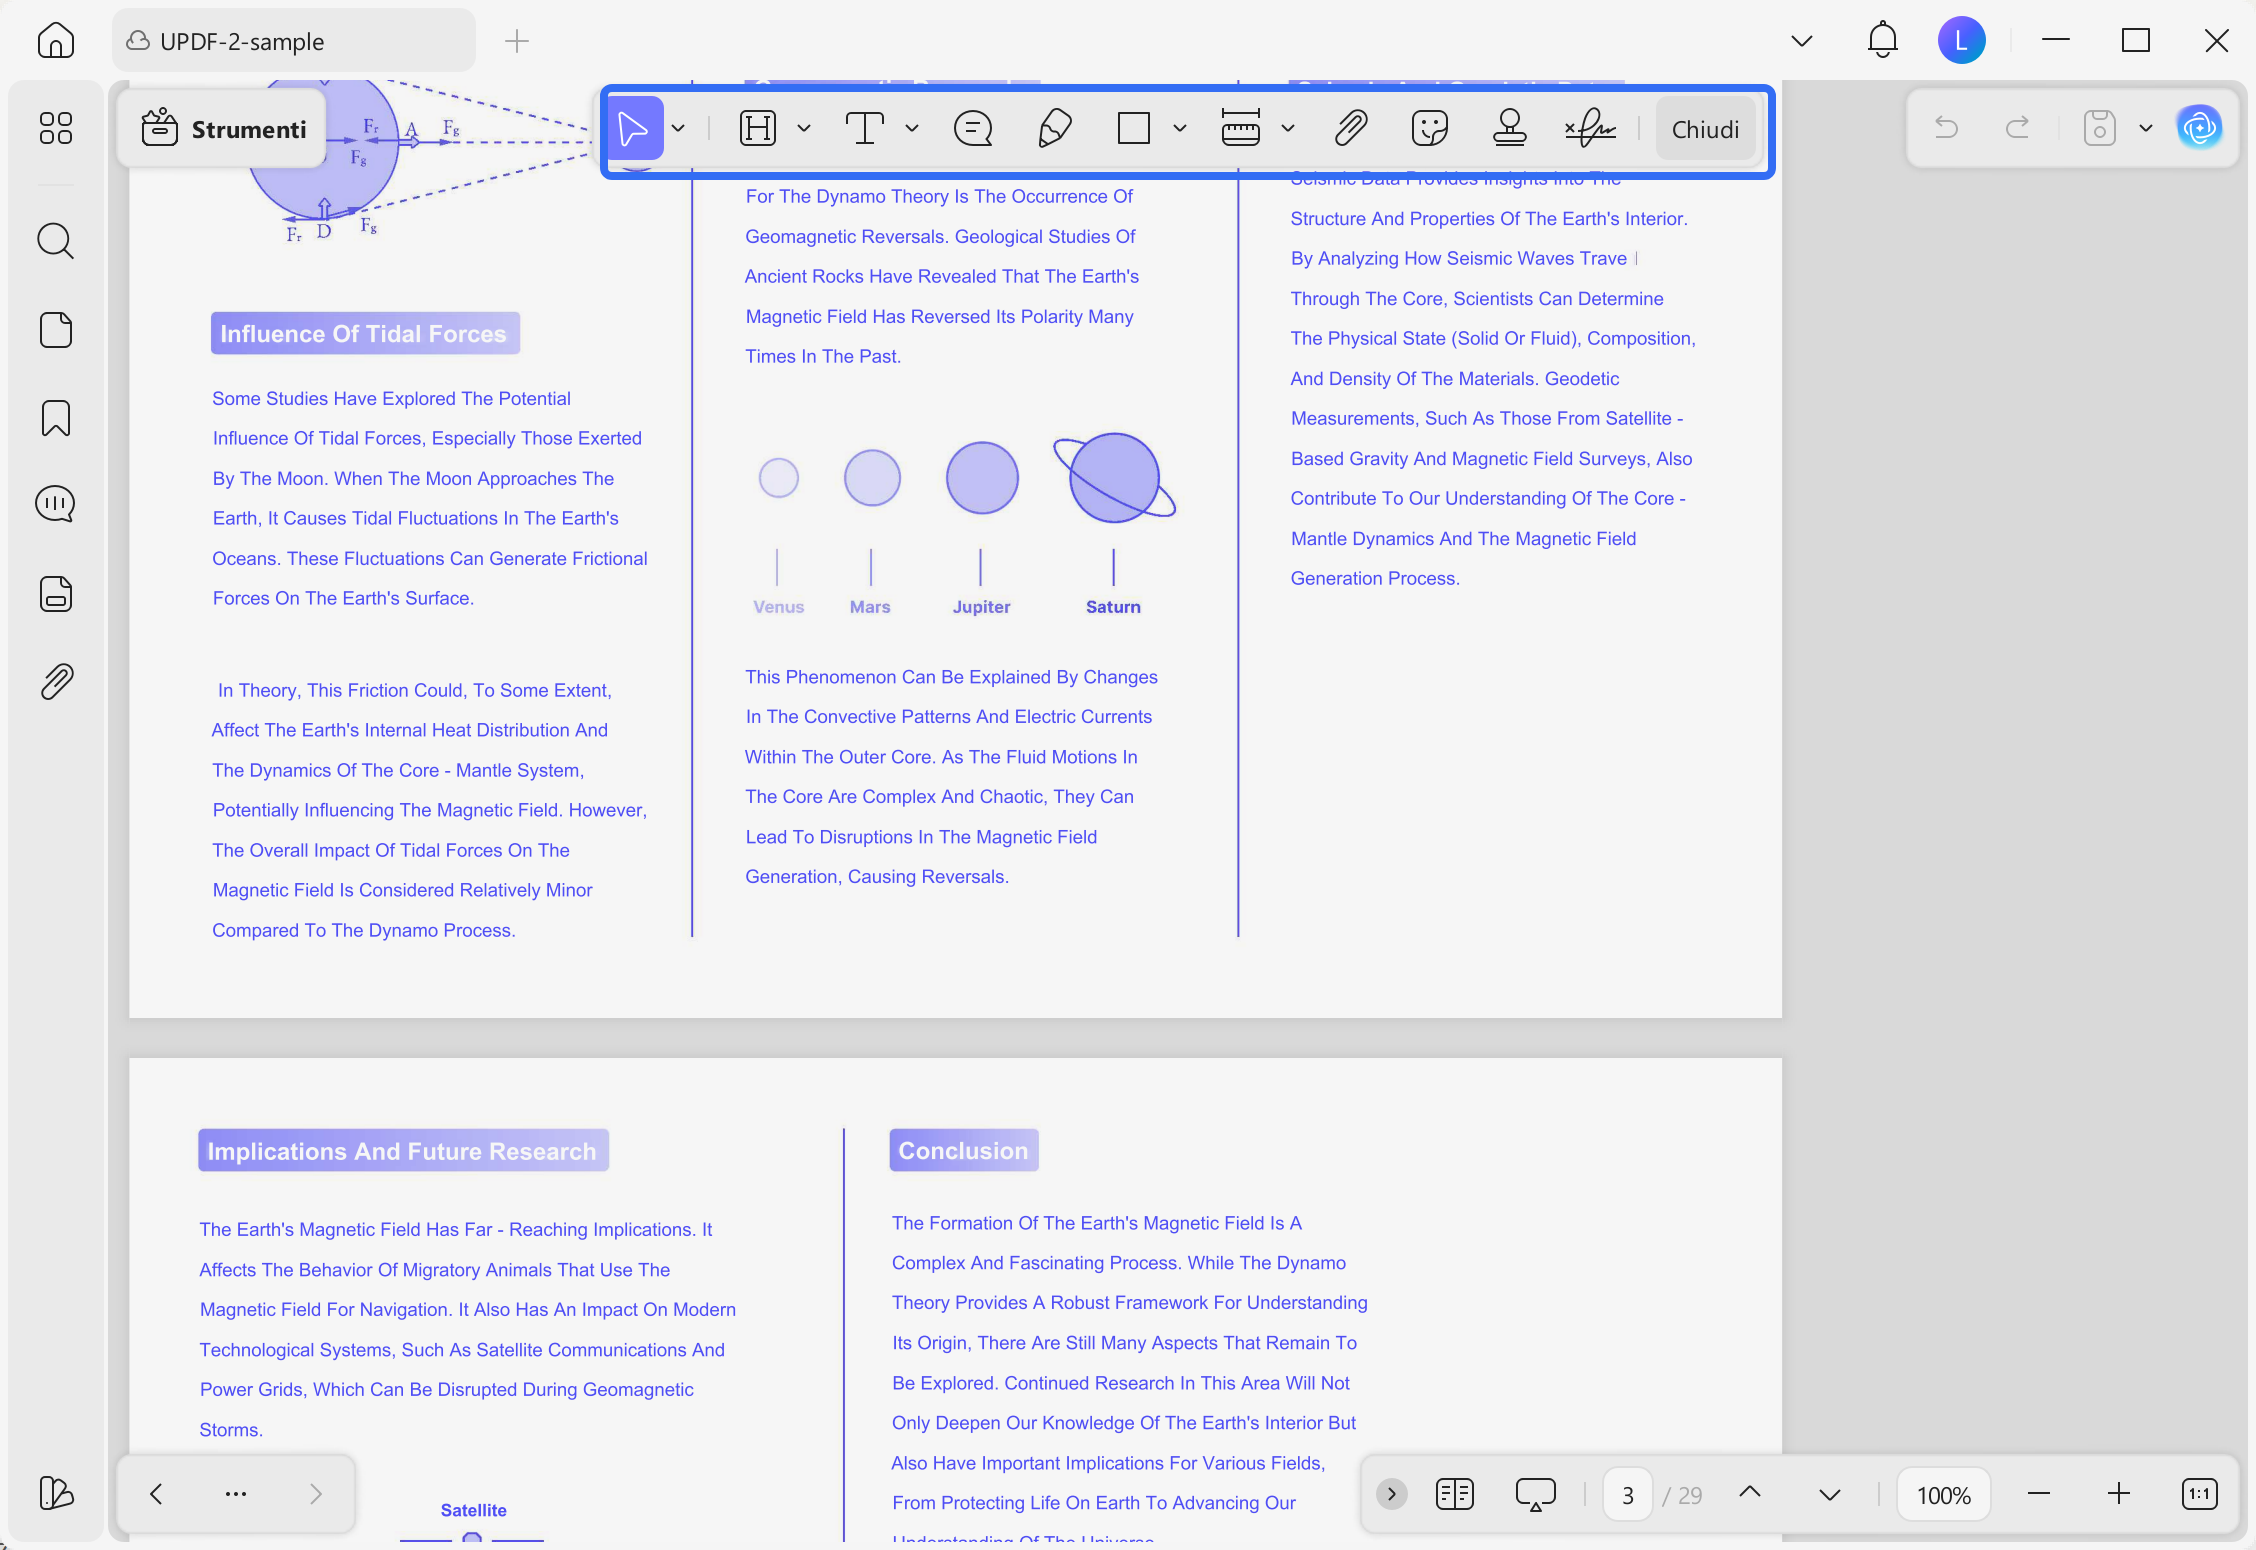Expand the highlight tool dropdown arrow
The width and height of the screenshot is (2256, 1550).
(804, 129)
